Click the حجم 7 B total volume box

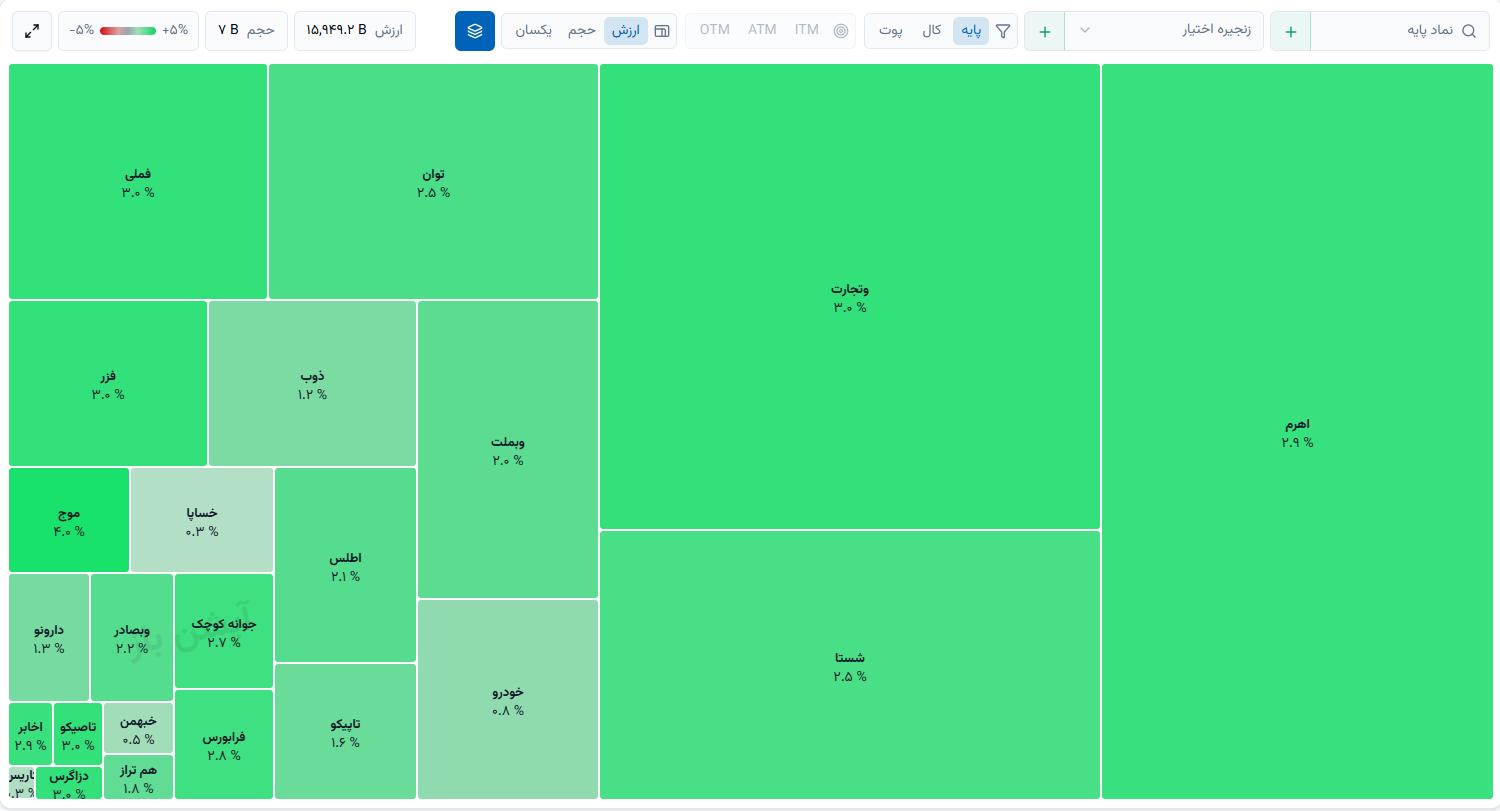pyautogui.click(x=247, y=30)
